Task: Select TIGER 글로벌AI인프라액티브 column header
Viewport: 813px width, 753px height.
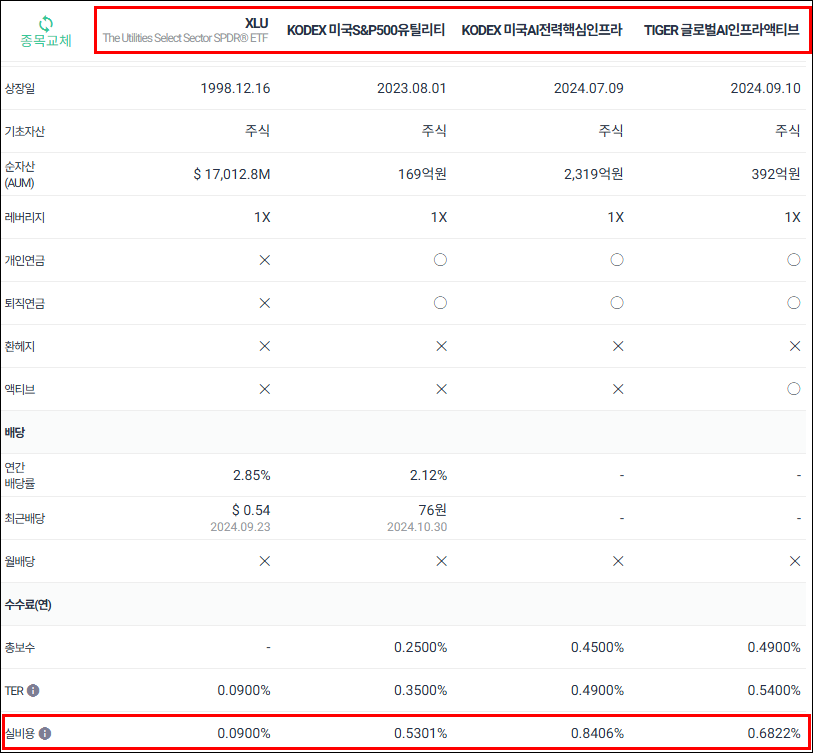Action: (722, 30)
